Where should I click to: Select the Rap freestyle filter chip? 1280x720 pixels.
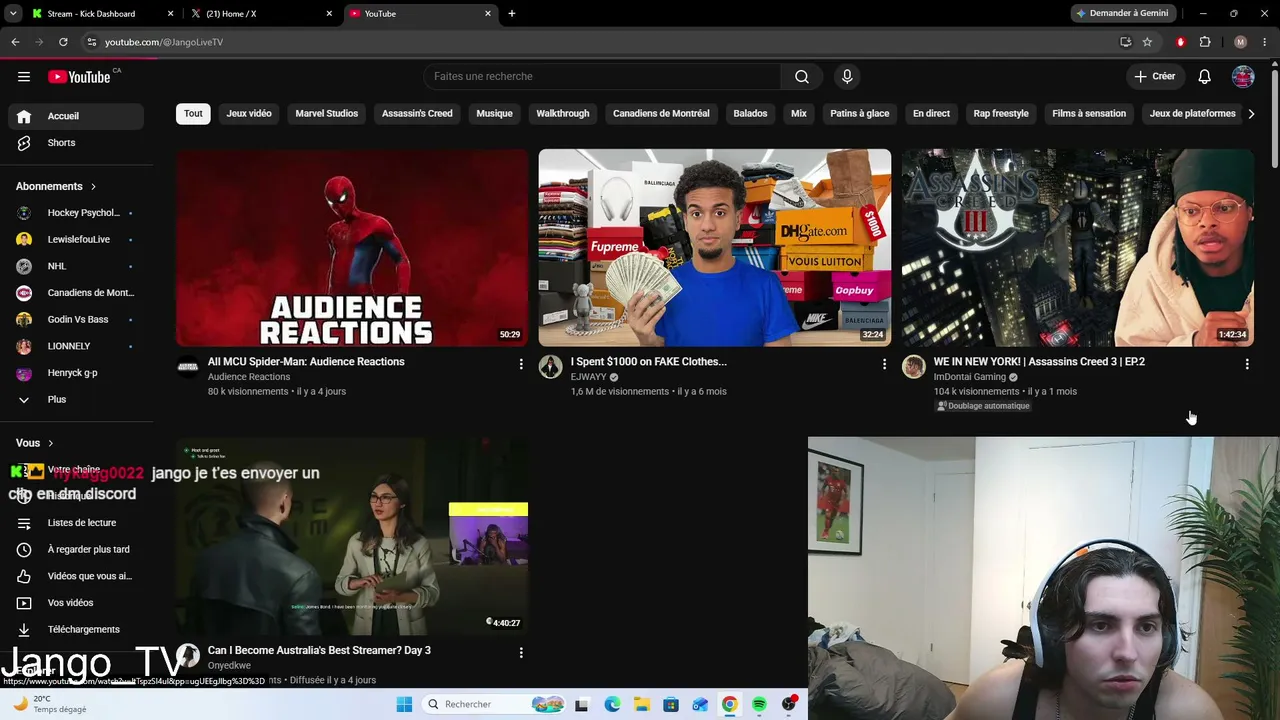pos(1001,114)
